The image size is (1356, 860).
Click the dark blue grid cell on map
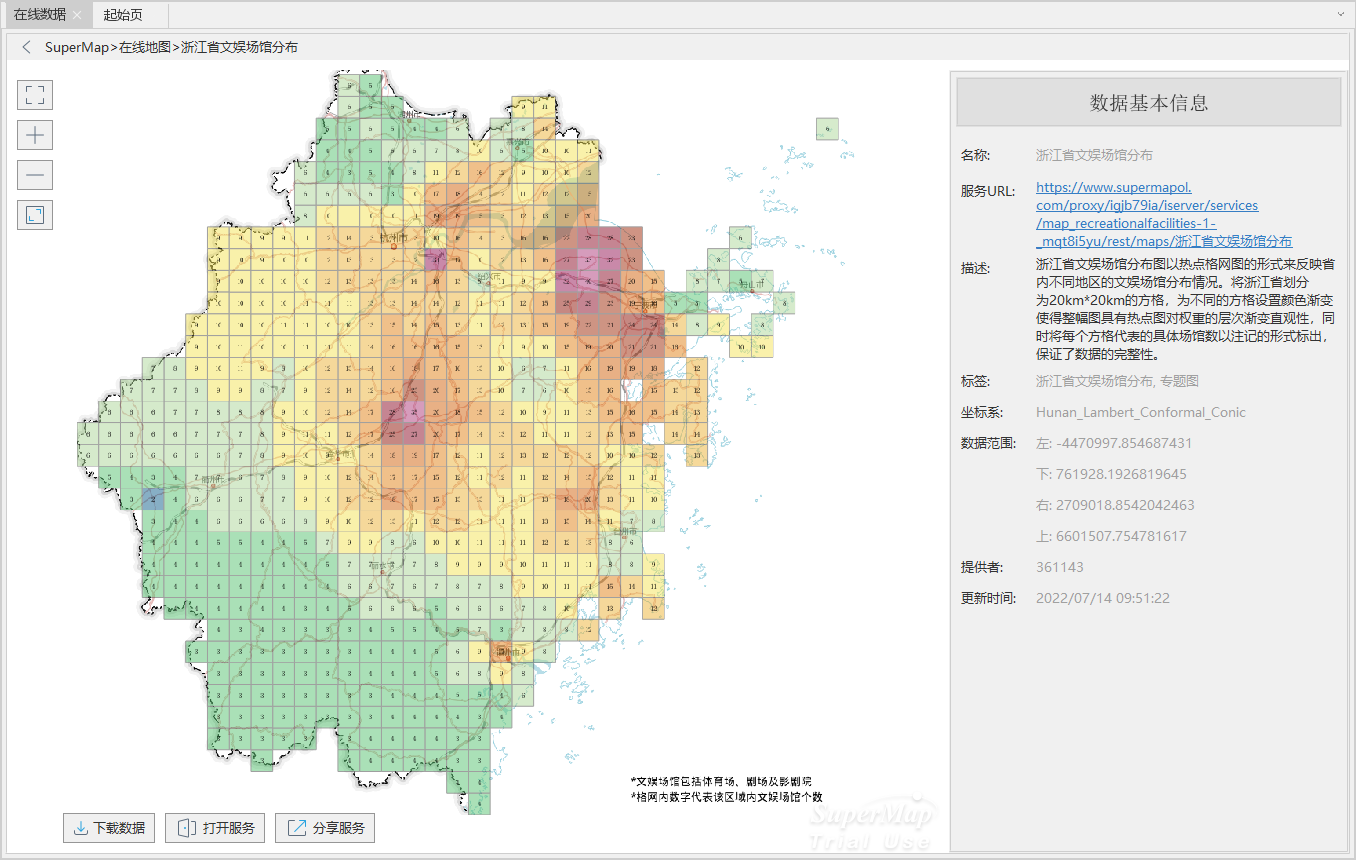pyautogui.click(x=152, y=499)
